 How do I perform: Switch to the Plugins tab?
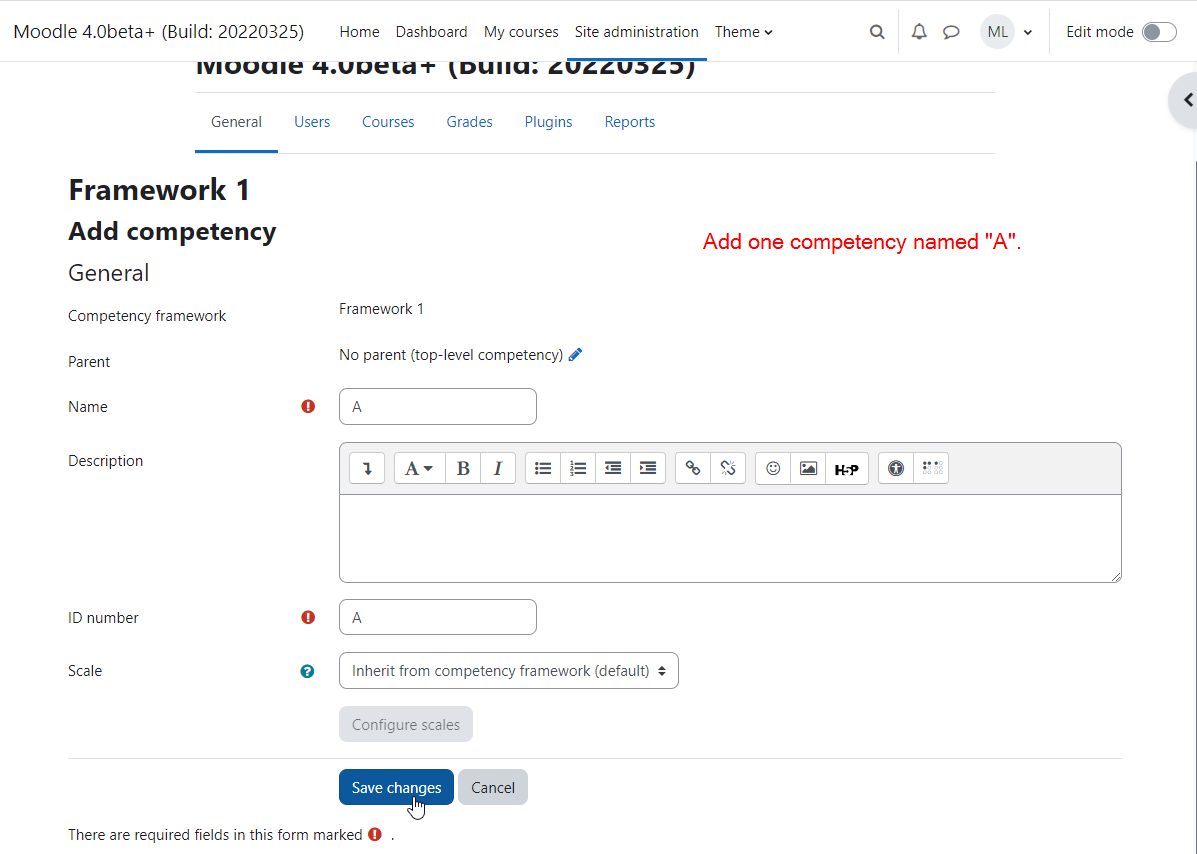pyautogui.click(x=548, y=122)
